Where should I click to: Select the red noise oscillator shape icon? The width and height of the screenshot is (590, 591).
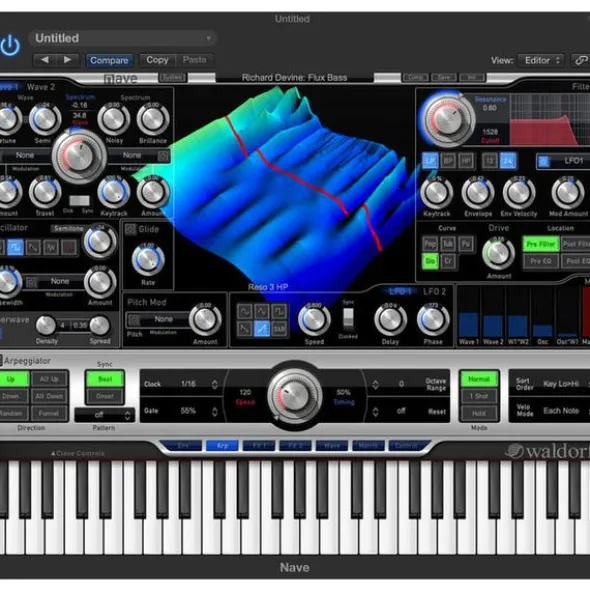click(69, 247)
